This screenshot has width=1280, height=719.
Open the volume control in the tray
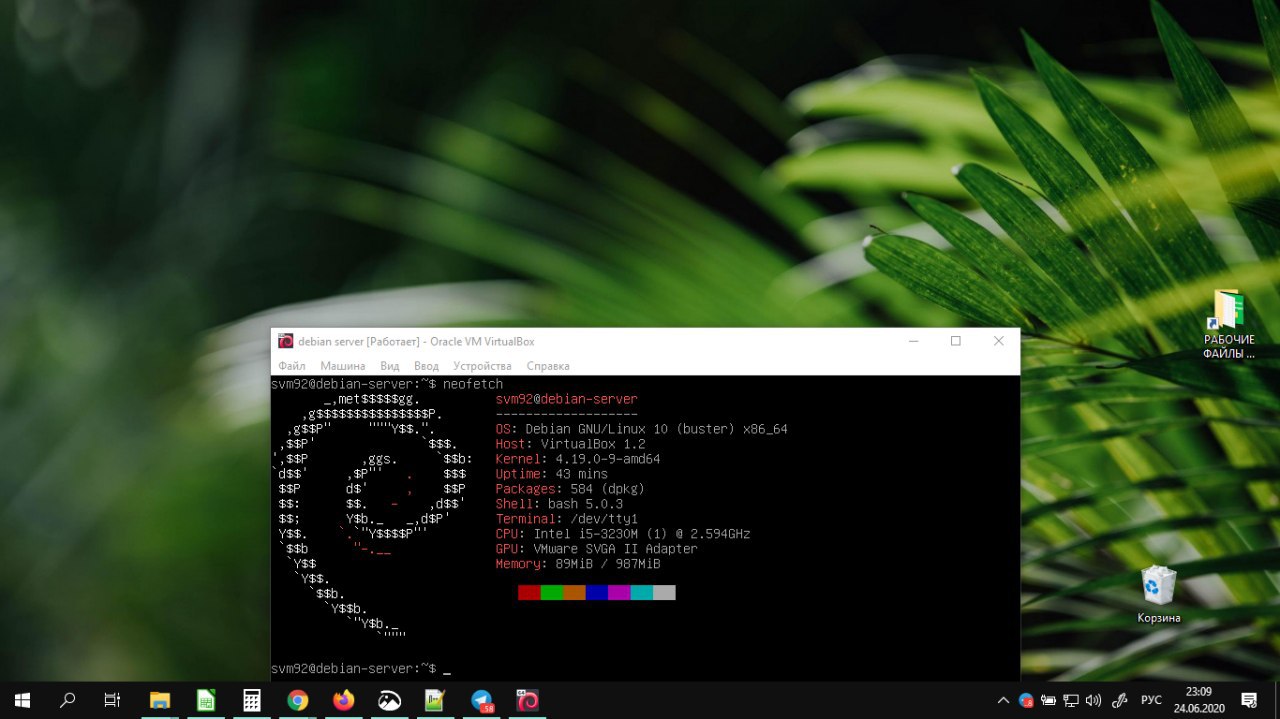[x=1093, y=700]
